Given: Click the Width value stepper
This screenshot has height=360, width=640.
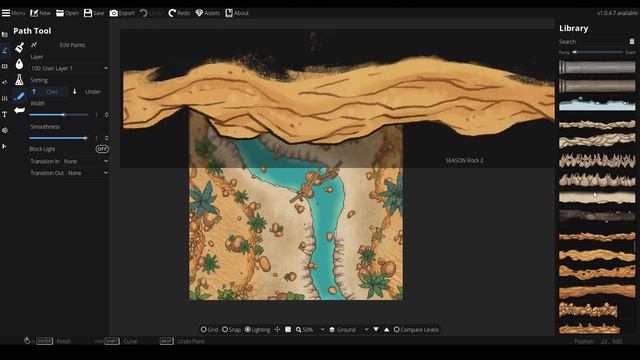Looking at the screenshot, I should tap(107, 115).
